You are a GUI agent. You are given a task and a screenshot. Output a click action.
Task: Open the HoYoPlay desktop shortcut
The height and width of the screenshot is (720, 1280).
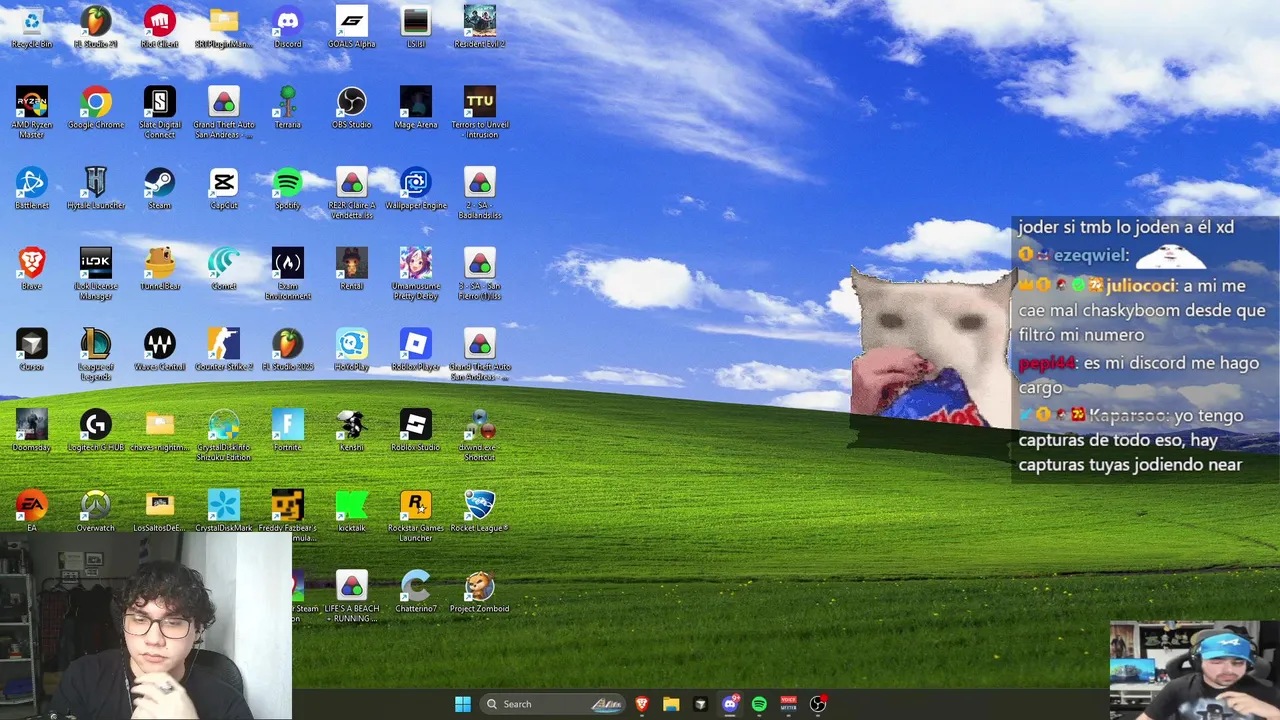(x=352, y=350)
